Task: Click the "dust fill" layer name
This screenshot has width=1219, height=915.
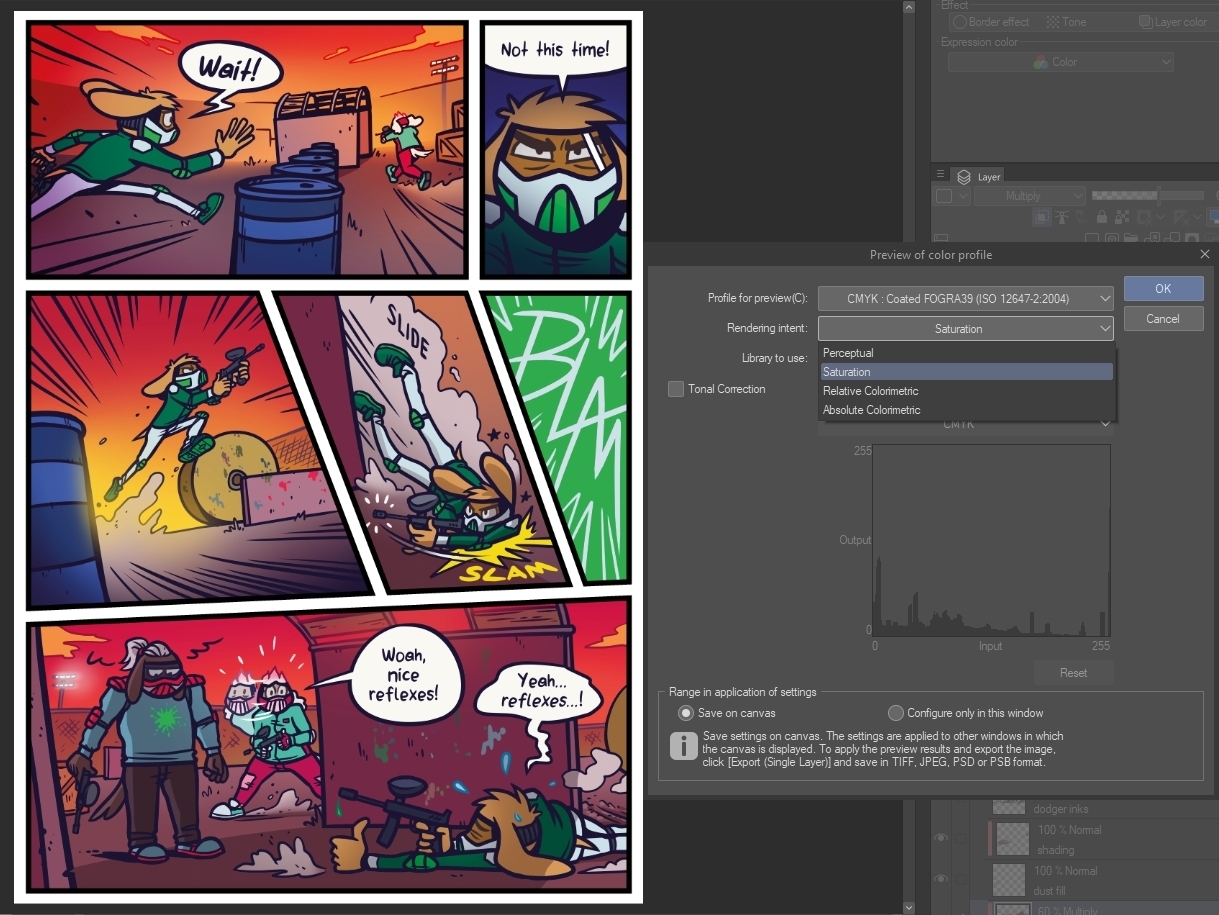Action: pyautogui.click(x=1052, y=891)
